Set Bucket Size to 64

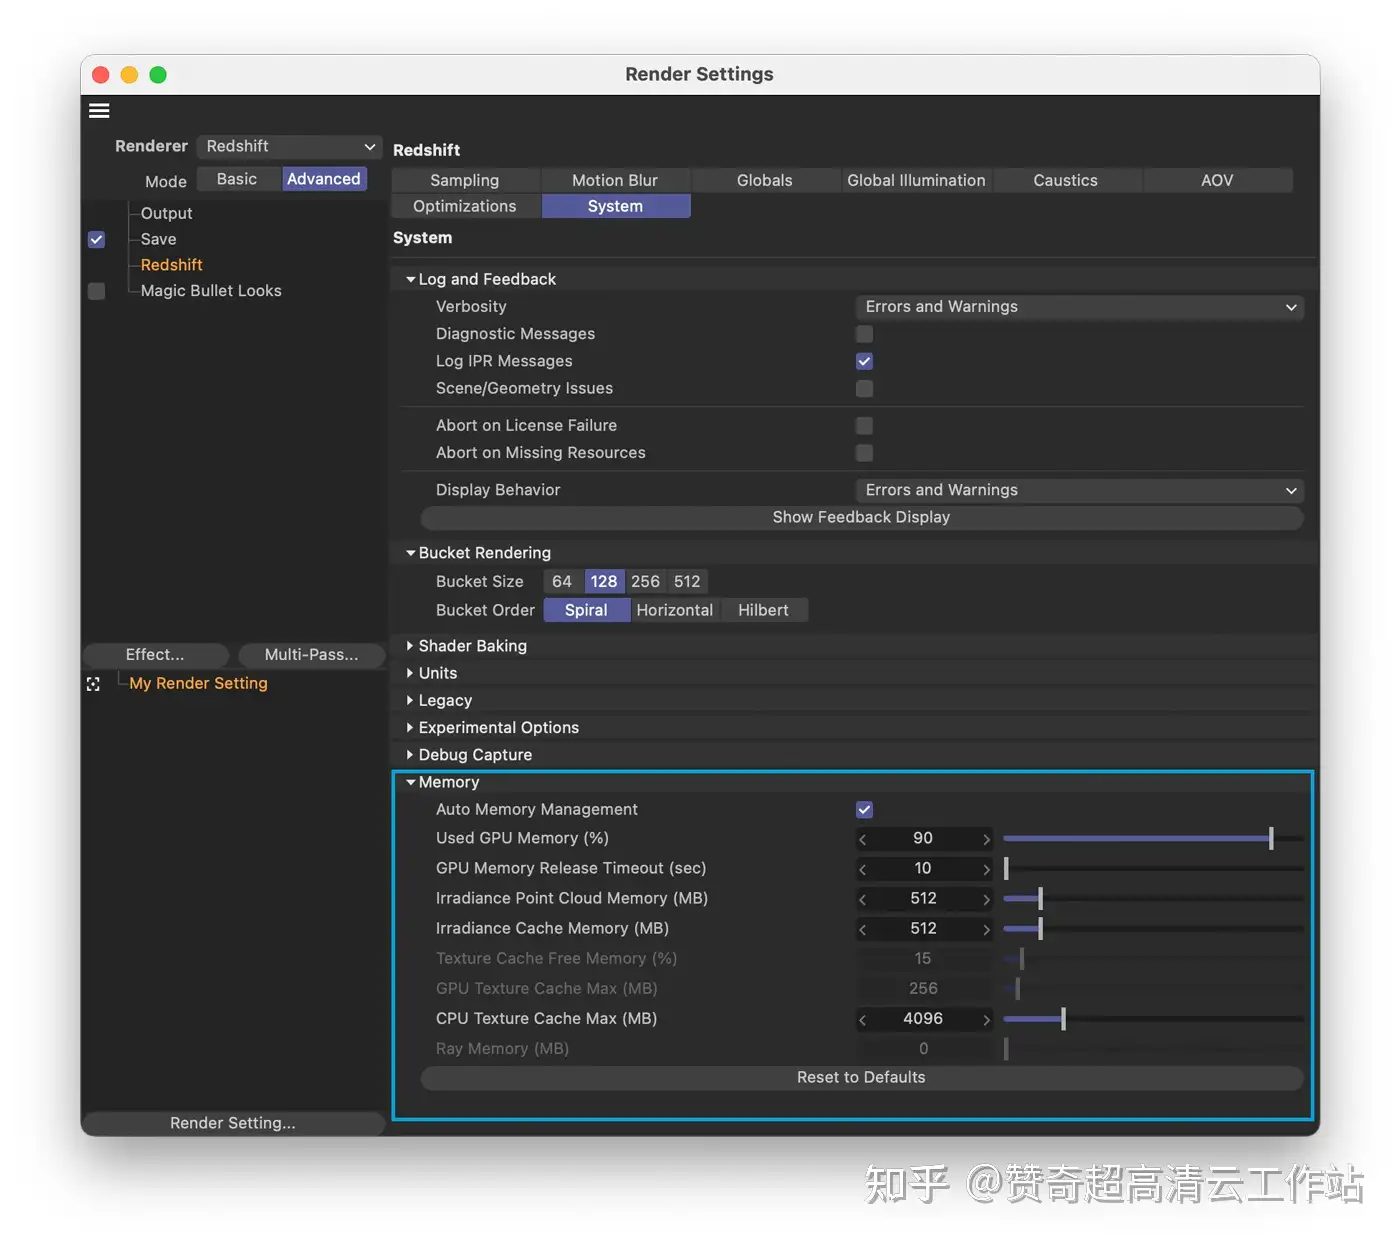coord(562,582)
